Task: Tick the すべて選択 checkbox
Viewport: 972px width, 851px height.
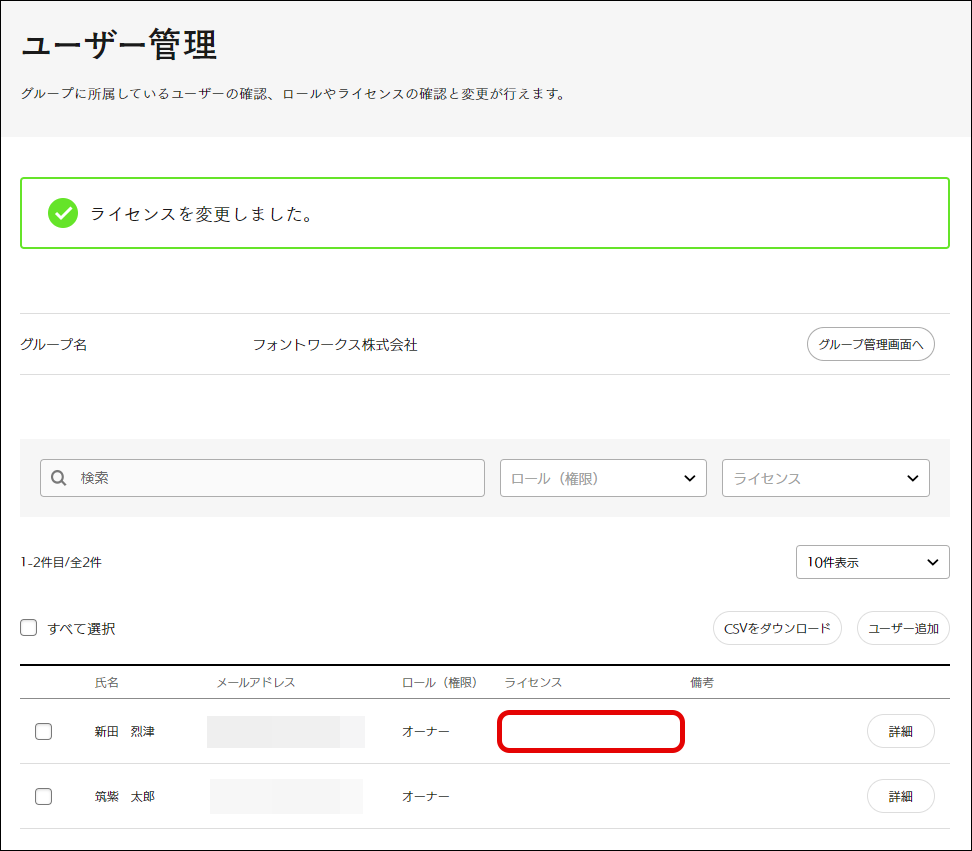Action: [29, 629]
